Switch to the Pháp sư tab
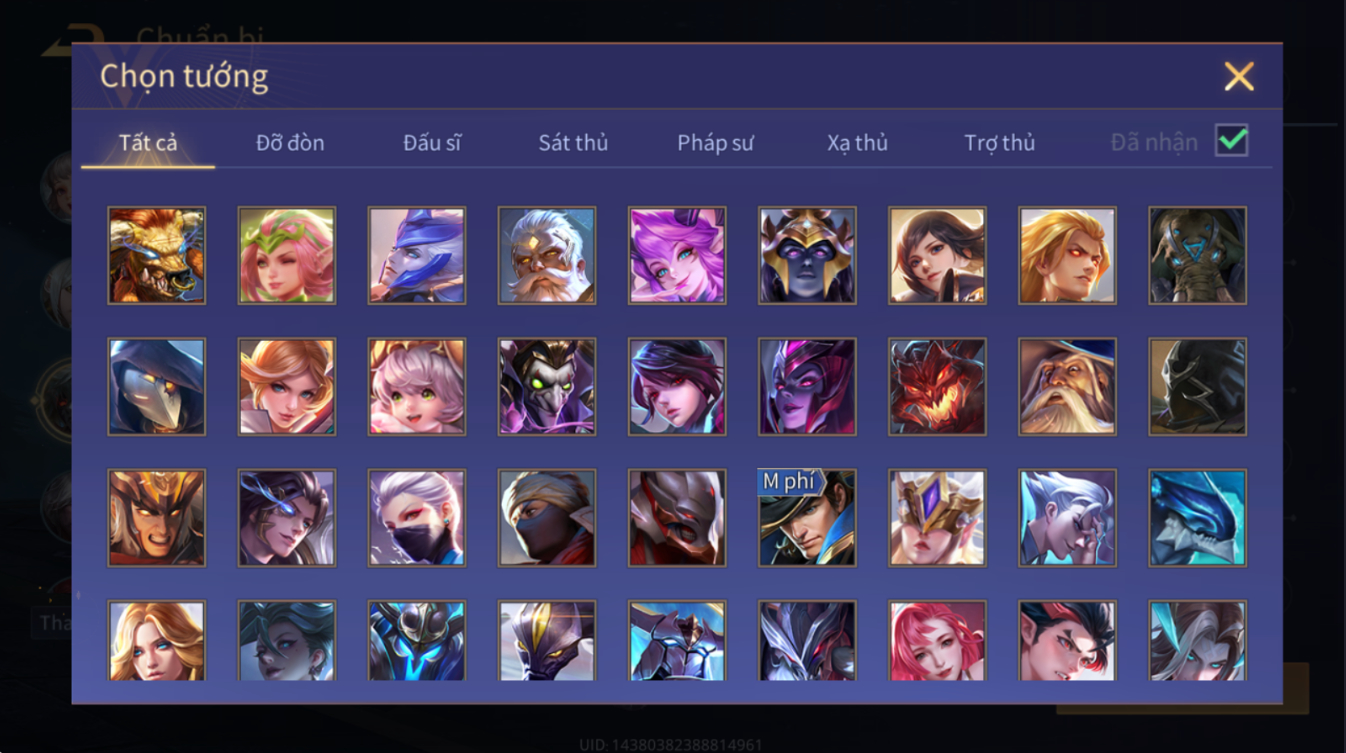 [x=715, y=143]
